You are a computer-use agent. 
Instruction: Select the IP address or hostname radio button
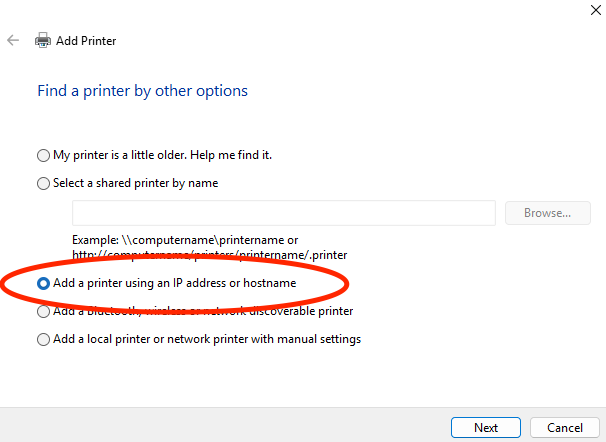coord(43,283)
